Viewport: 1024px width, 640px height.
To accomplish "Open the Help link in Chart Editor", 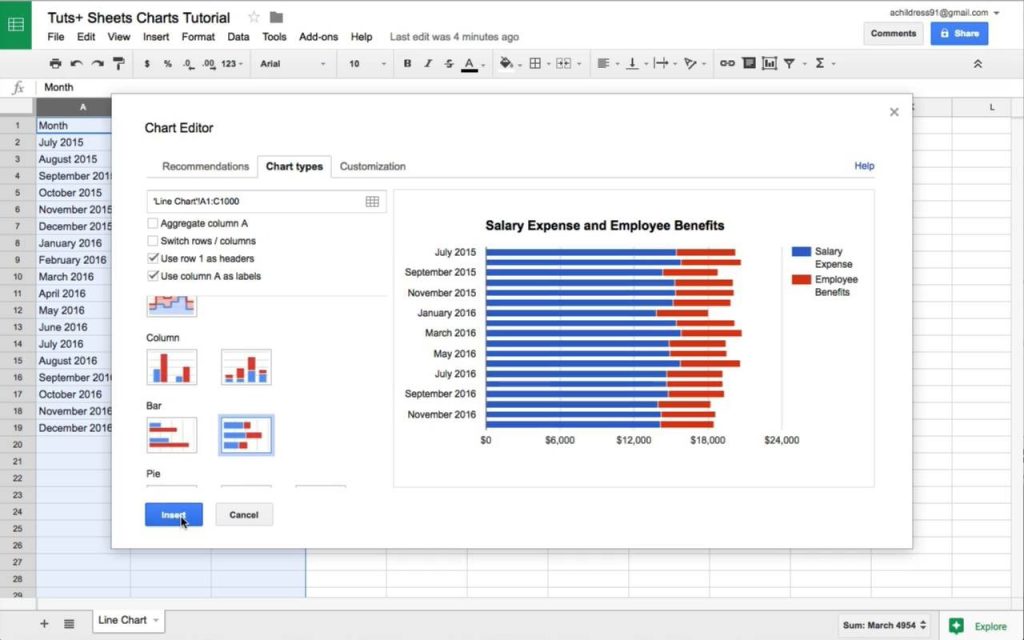I will (864, 166).
